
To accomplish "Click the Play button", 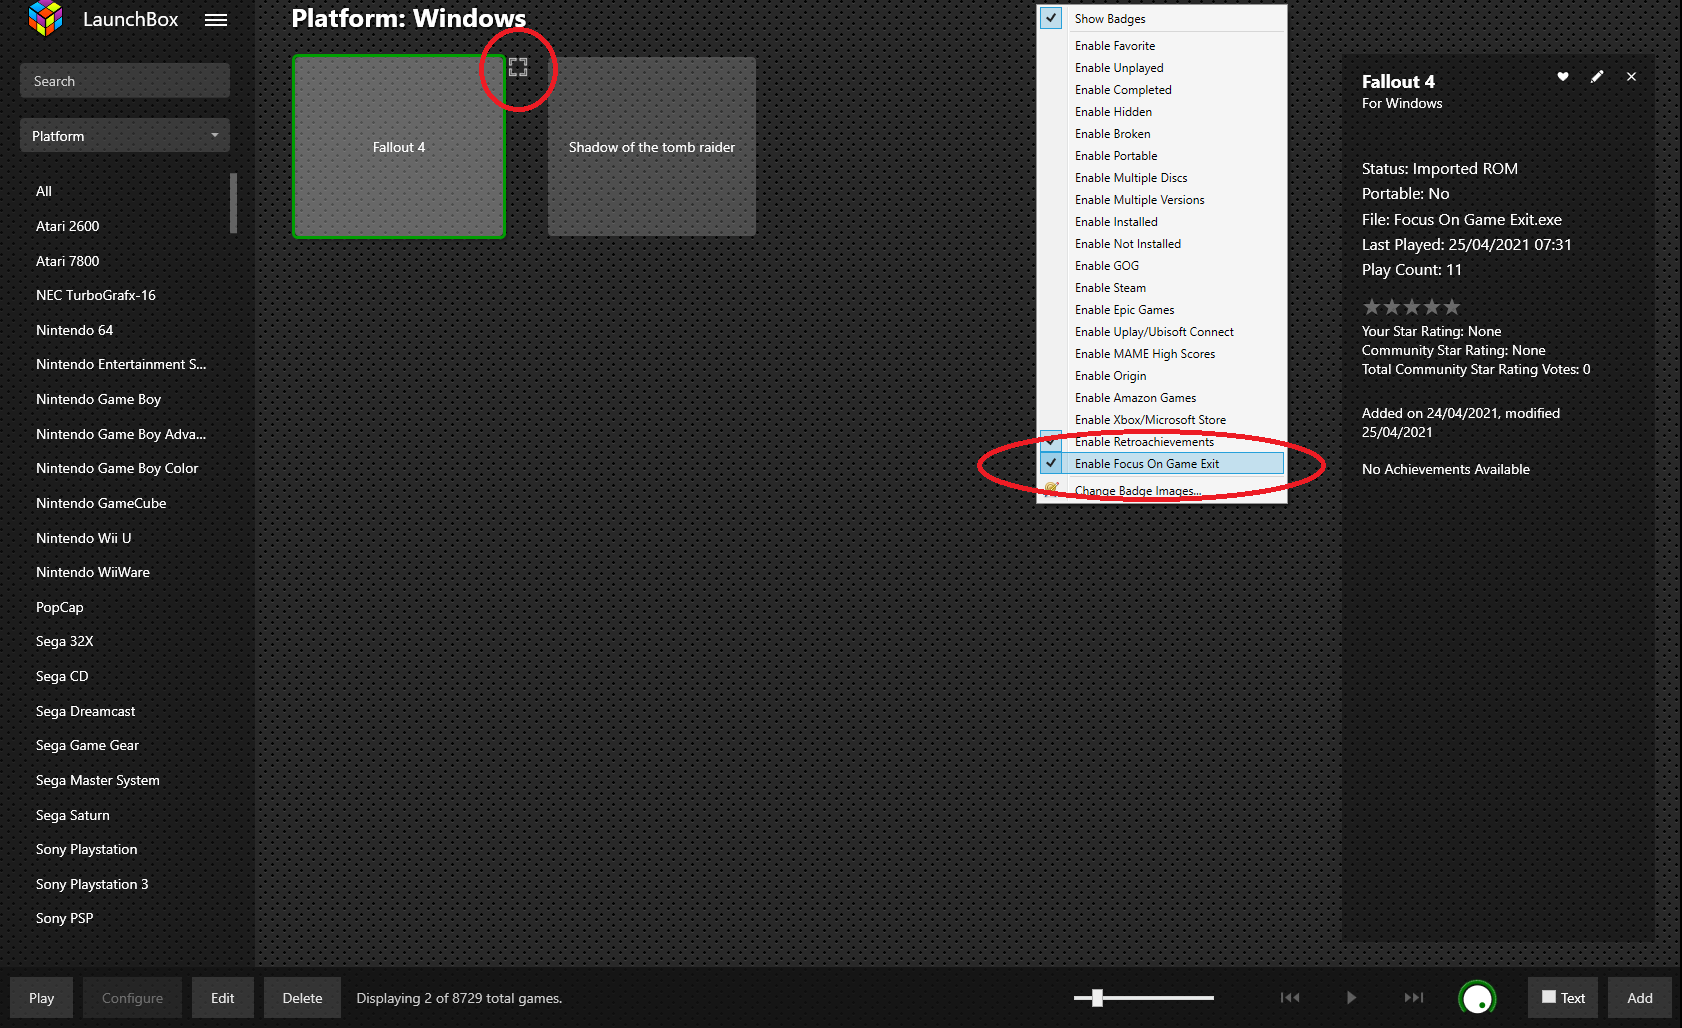I will tap(42, 998).
